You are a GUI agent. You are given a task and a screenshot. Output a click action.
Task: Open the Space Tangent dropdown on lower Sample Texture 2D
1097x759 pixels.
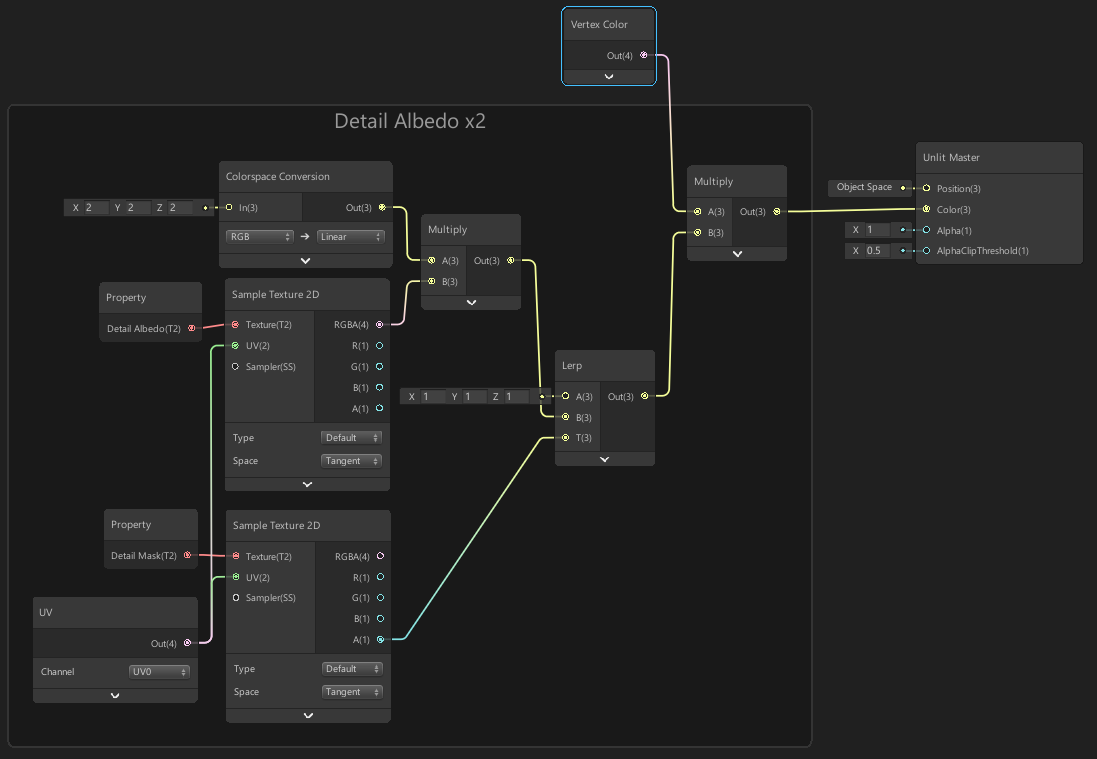(351, 691)
